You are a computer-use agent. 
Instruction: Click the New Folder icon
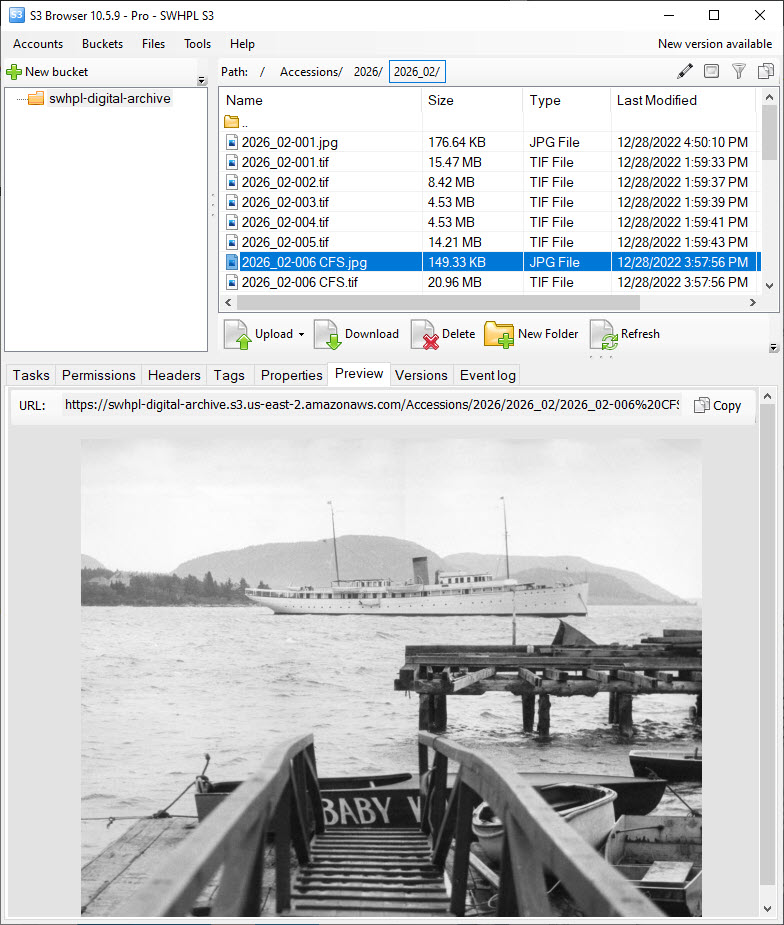click(x=499, y=334)
